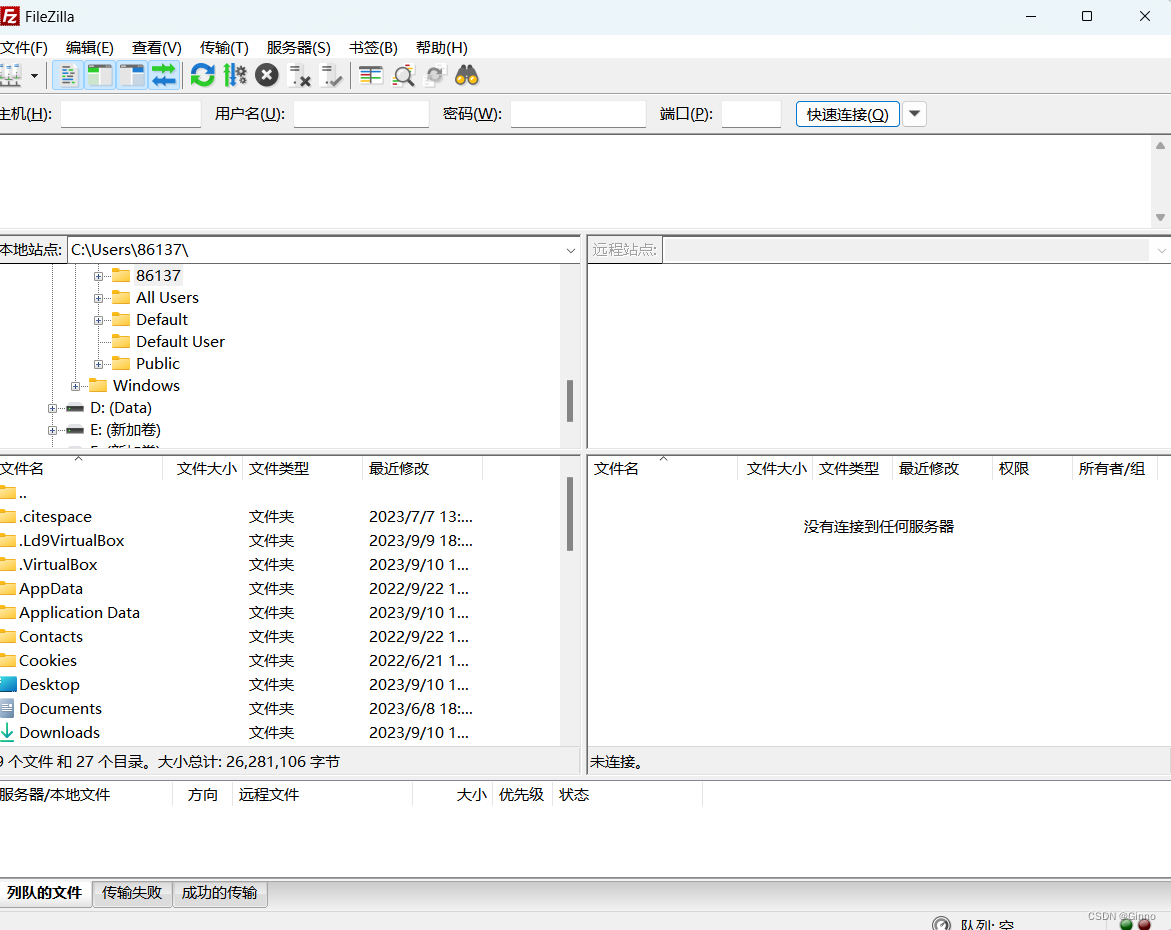The width and height of the screenshot is (1171, 930).
Task: Open the quick connect history dropdown
Action: [914, 114]
